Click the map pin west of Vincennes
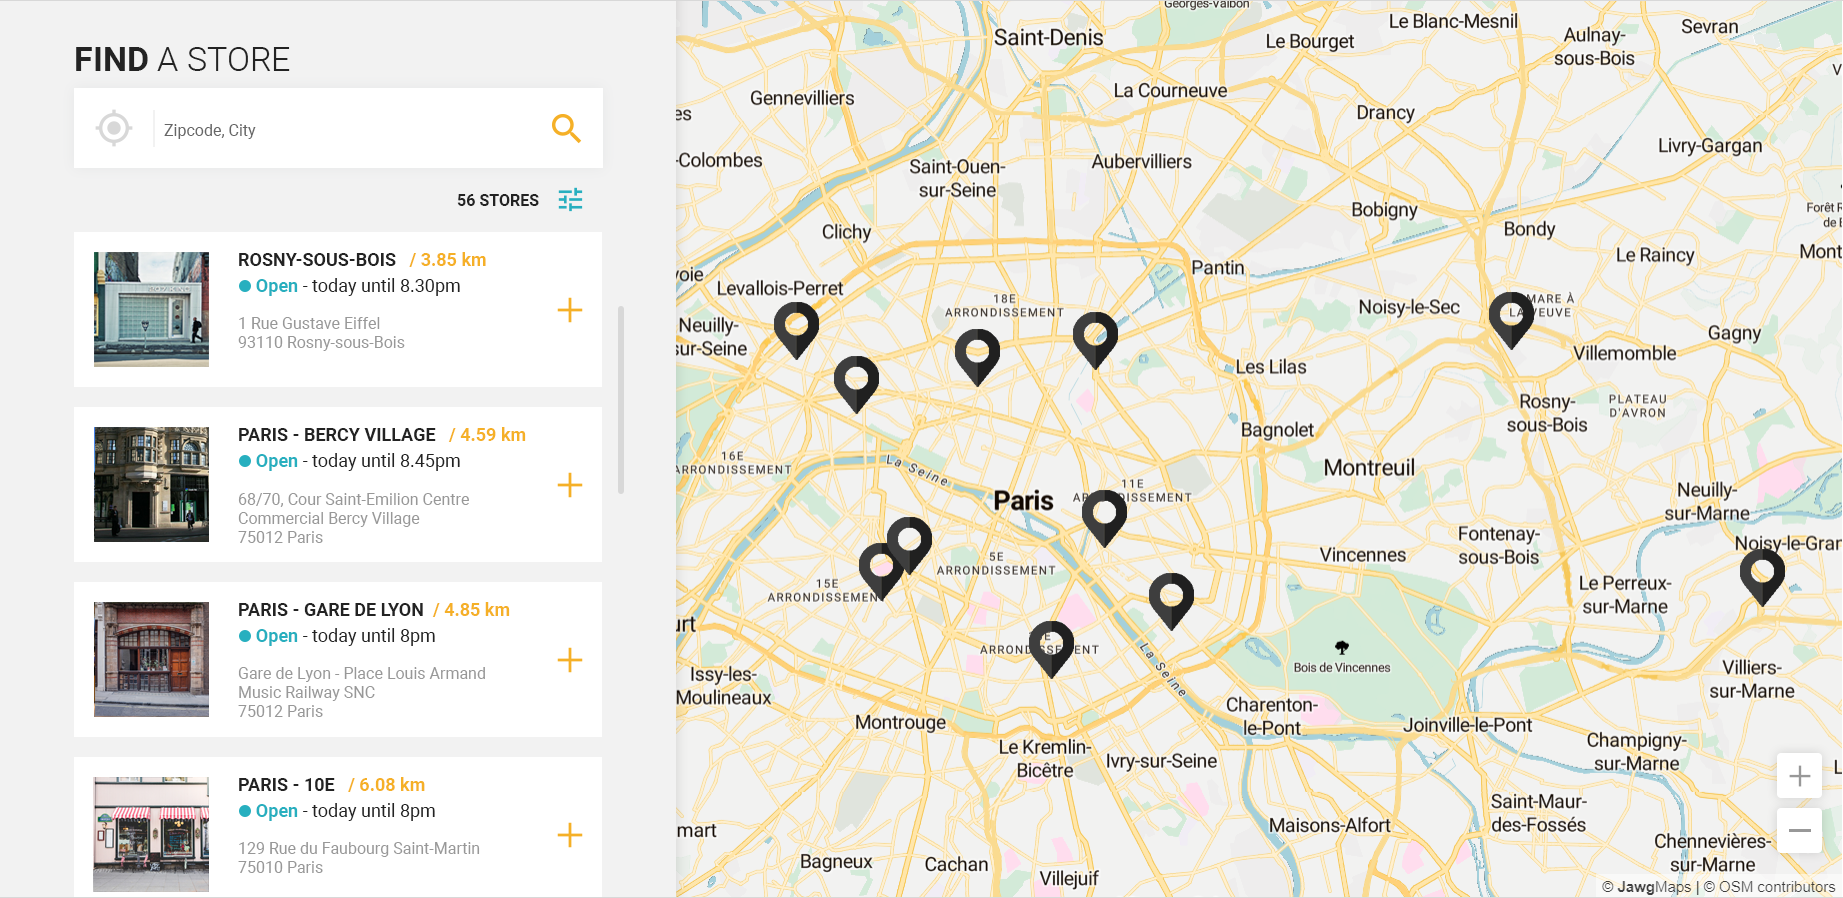This screenshot has width=1843, height=898. [1171, 601]
